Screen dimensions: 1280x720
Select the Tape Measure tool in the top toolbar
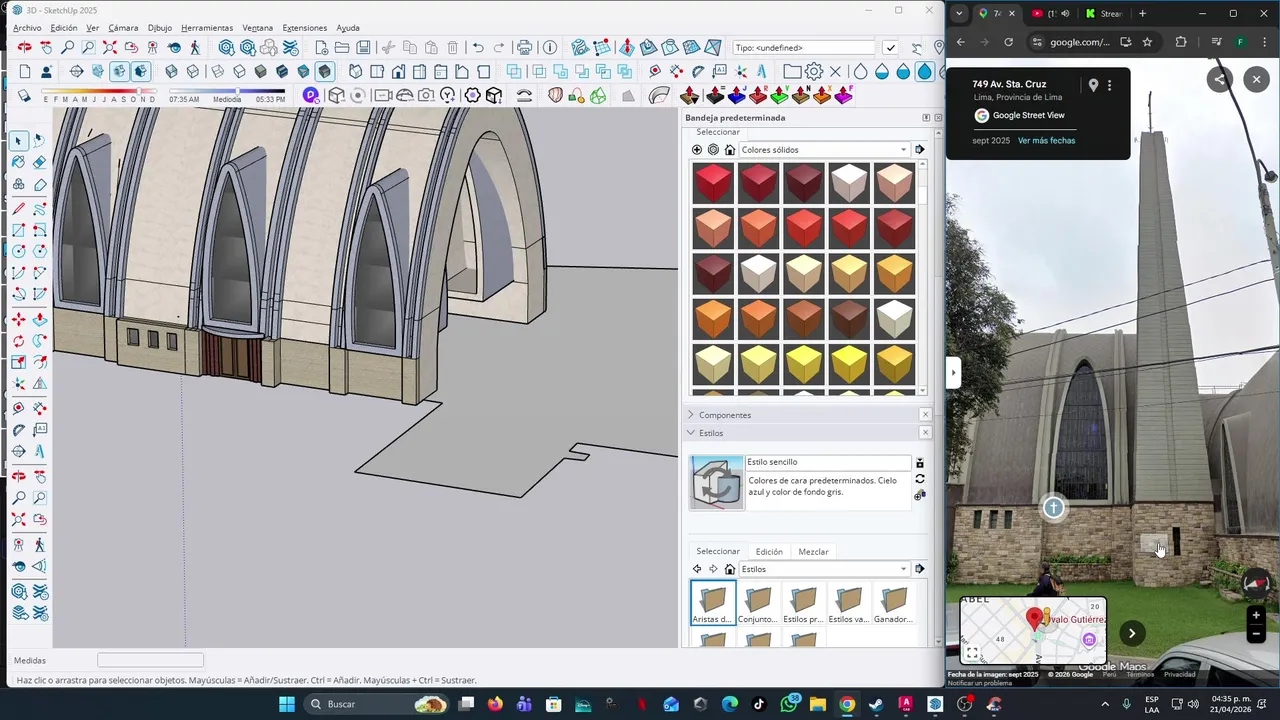(655, 71)
